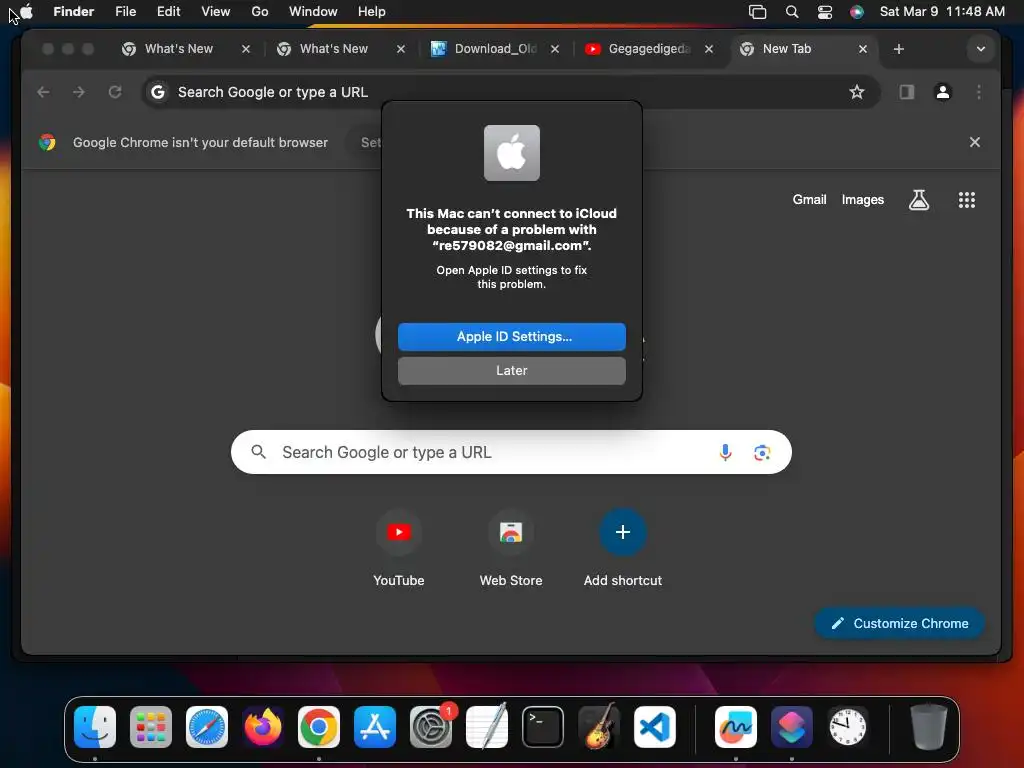The width and height of the screenshot is (1024, 768).
Task: Open Shortcuts app from the Dock
Action: coord(792,727)
